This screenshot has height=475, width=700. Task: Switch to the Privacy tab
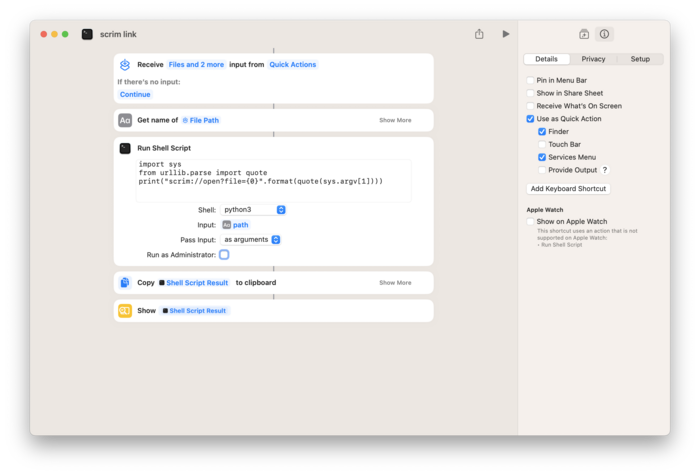[x=593, y=59]
